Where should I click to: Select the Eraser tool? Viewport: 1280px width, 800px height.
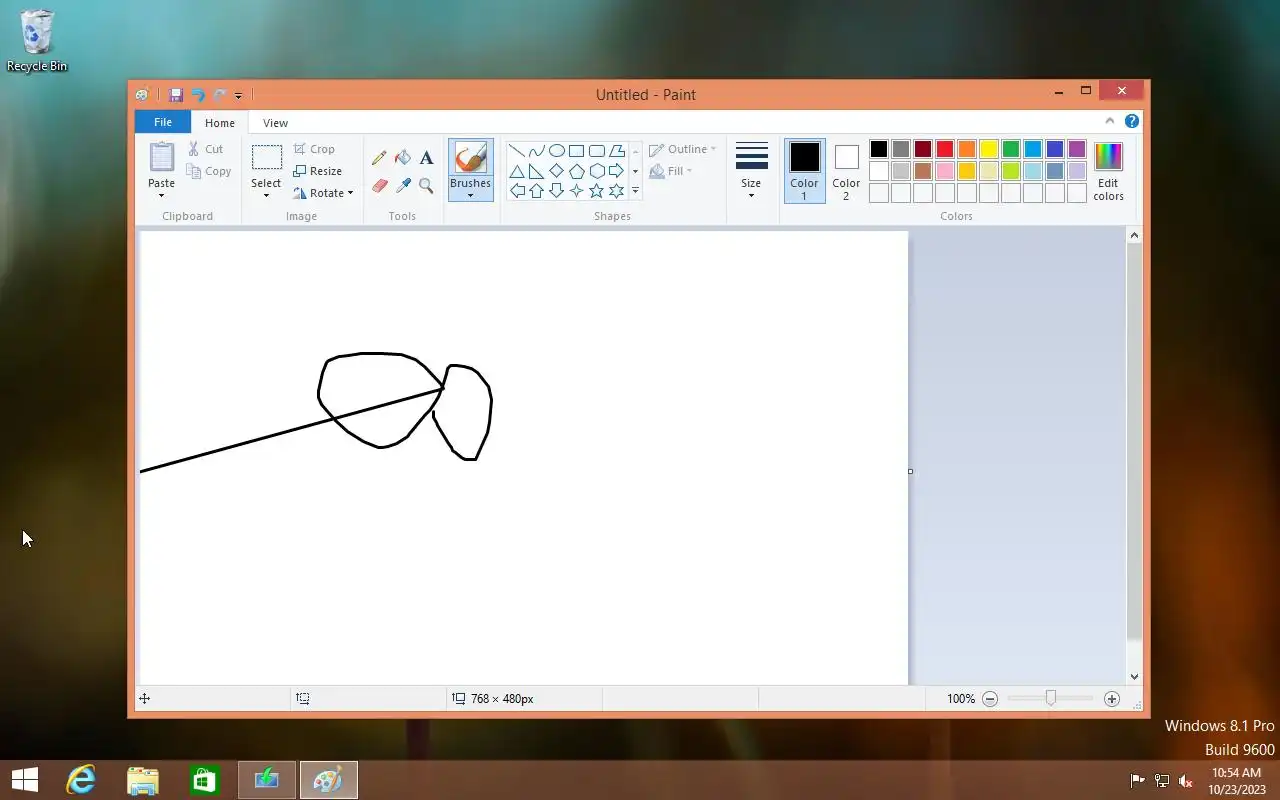(379, 186)
